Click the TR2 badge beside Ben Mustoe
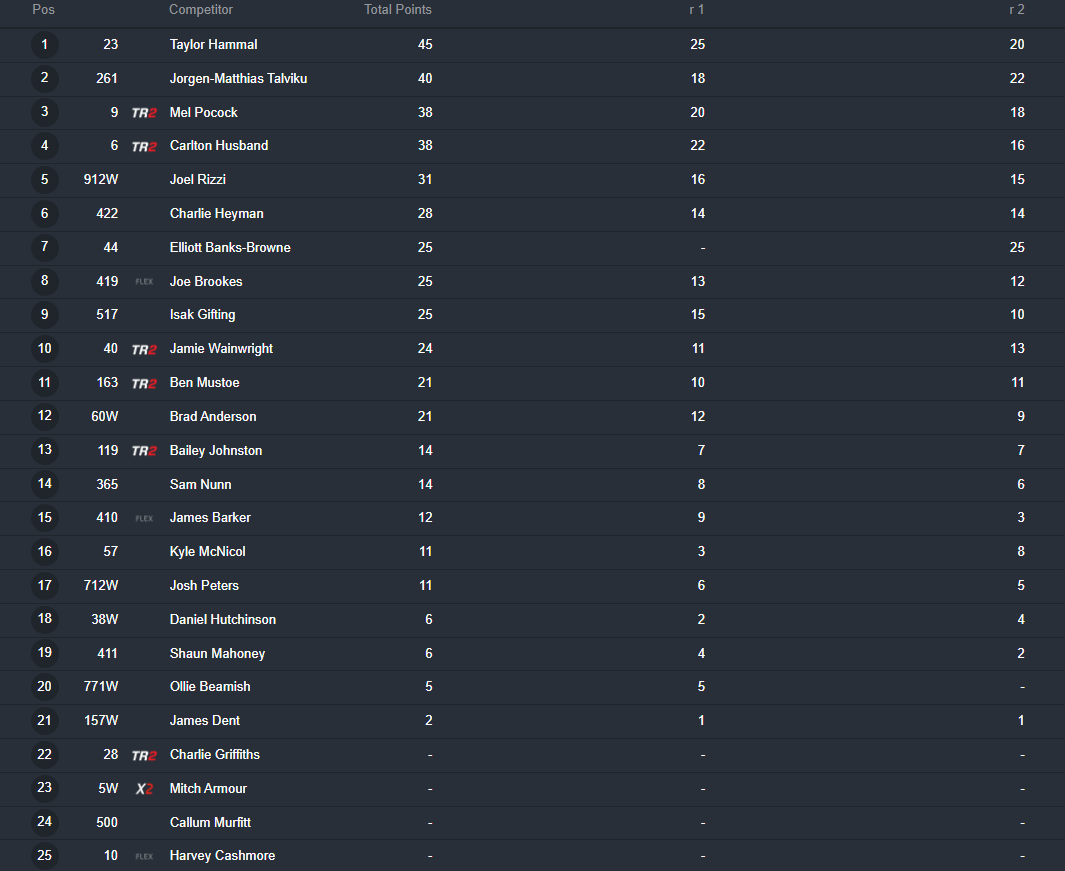 [144, 384]
